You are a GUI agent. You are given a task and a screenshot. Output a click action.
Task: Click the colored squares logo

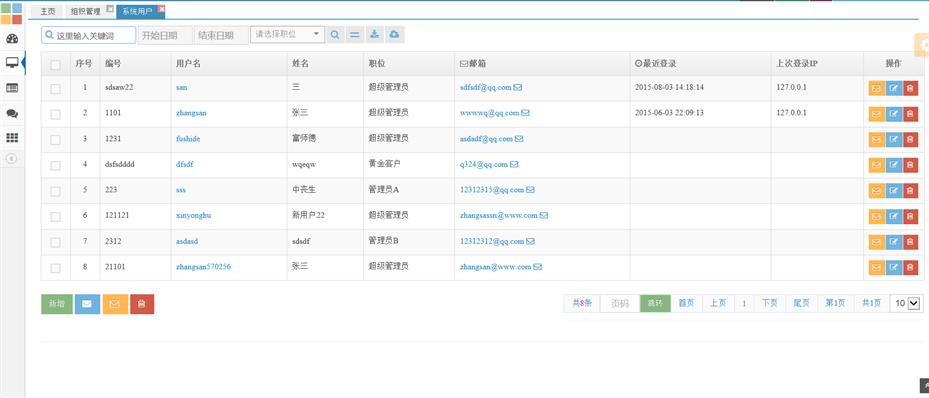point(12,13)
